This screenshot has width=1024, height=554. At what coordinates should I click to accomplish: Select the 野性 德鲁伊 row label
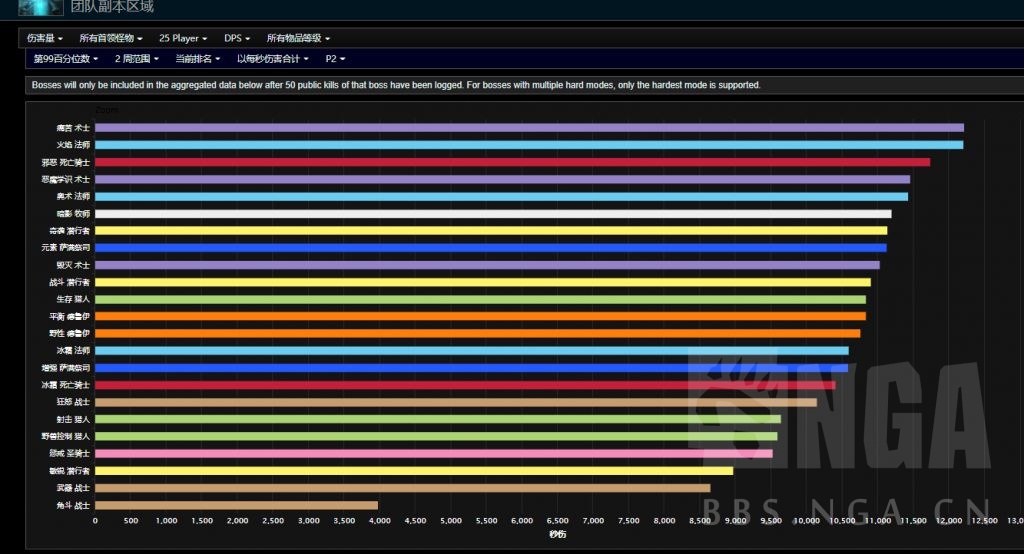[x=69, y=333]
